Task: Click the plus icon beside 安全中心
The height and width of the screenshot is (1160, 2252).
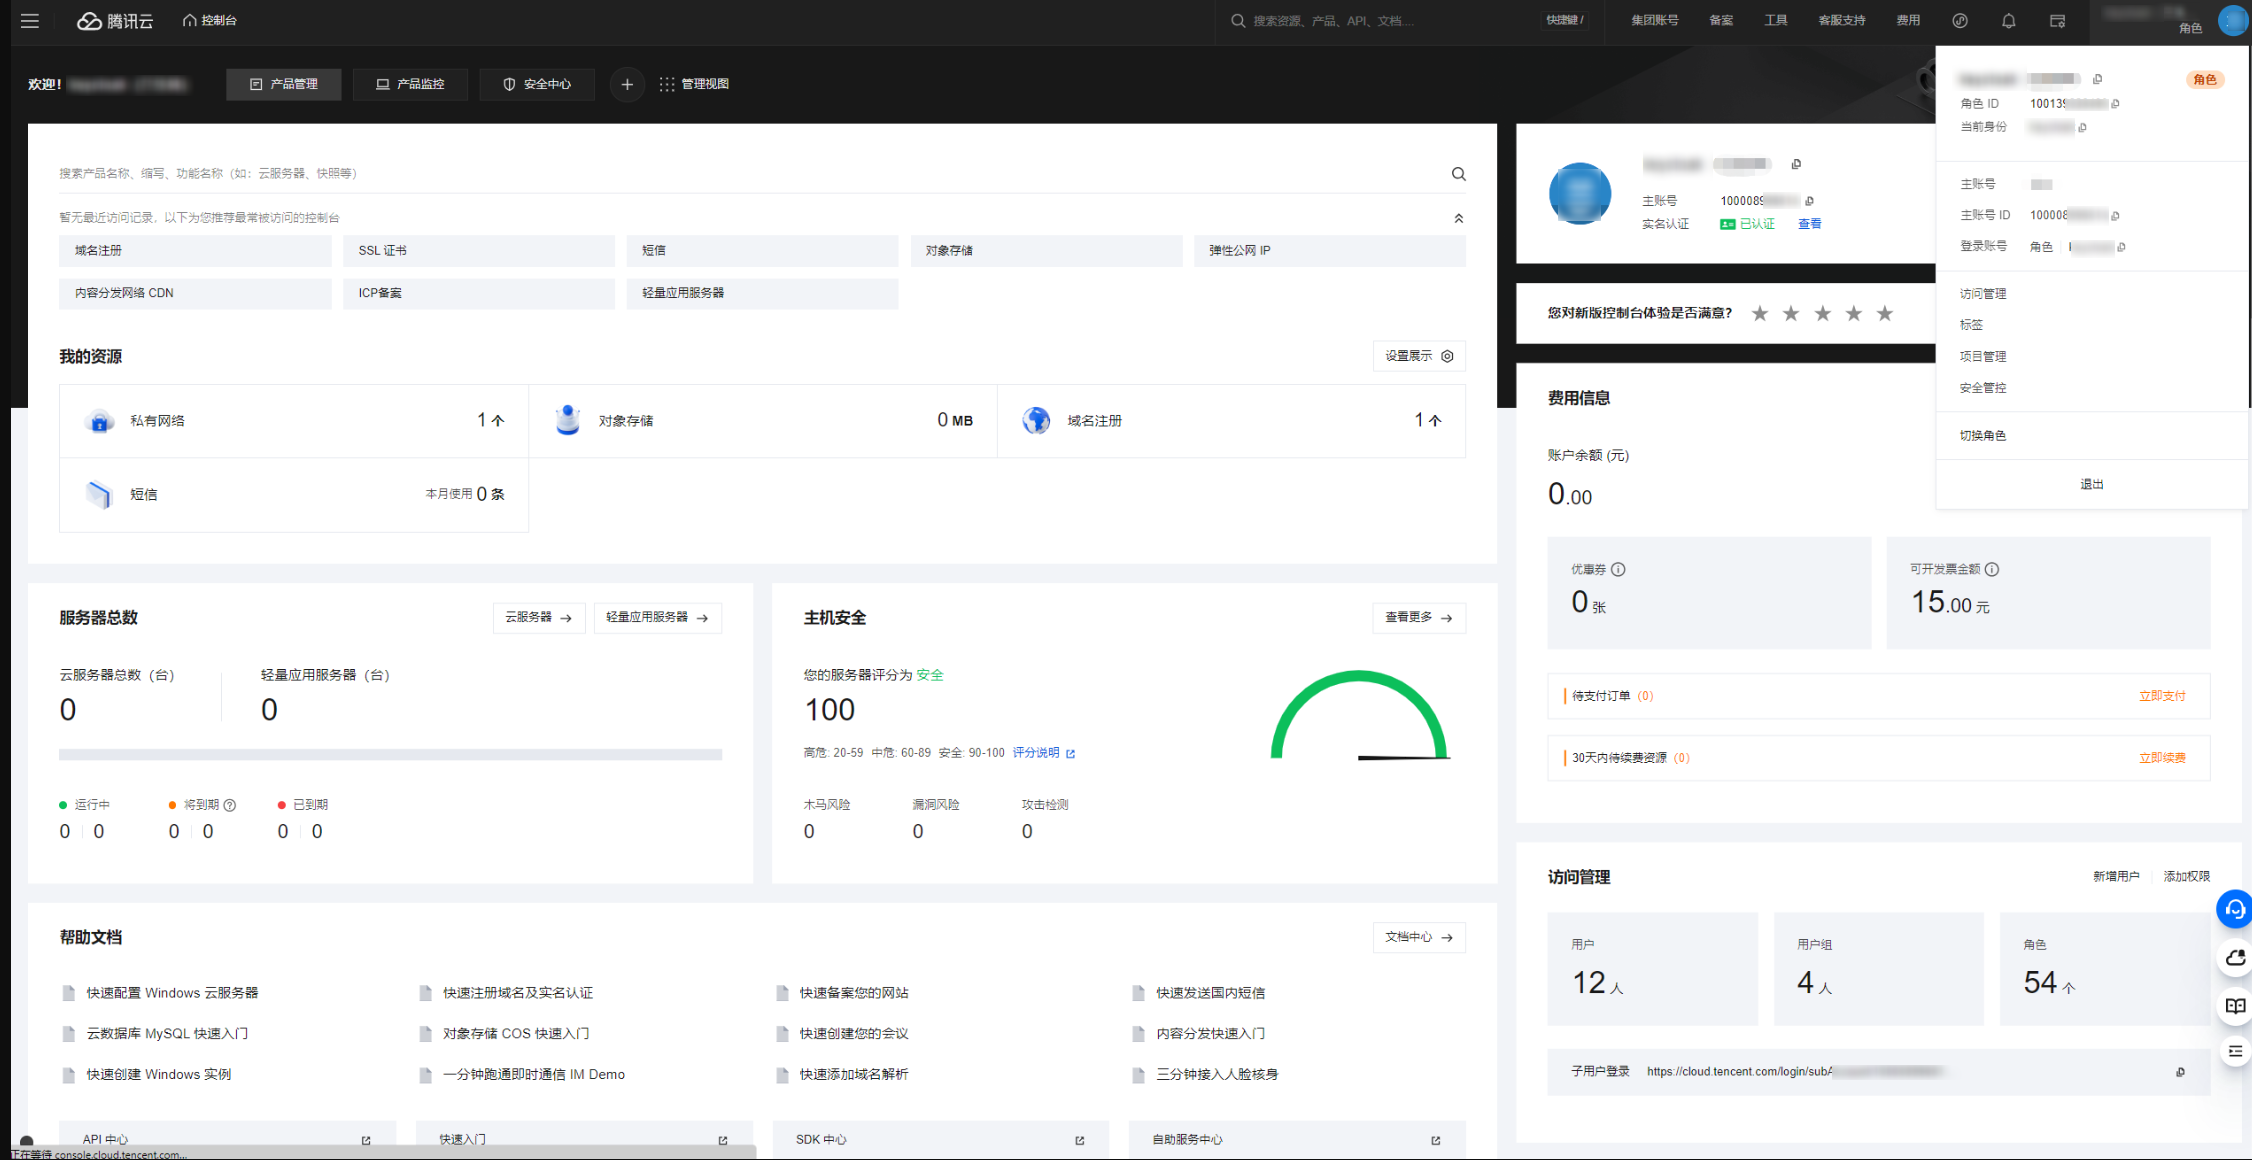Action: 627,85
